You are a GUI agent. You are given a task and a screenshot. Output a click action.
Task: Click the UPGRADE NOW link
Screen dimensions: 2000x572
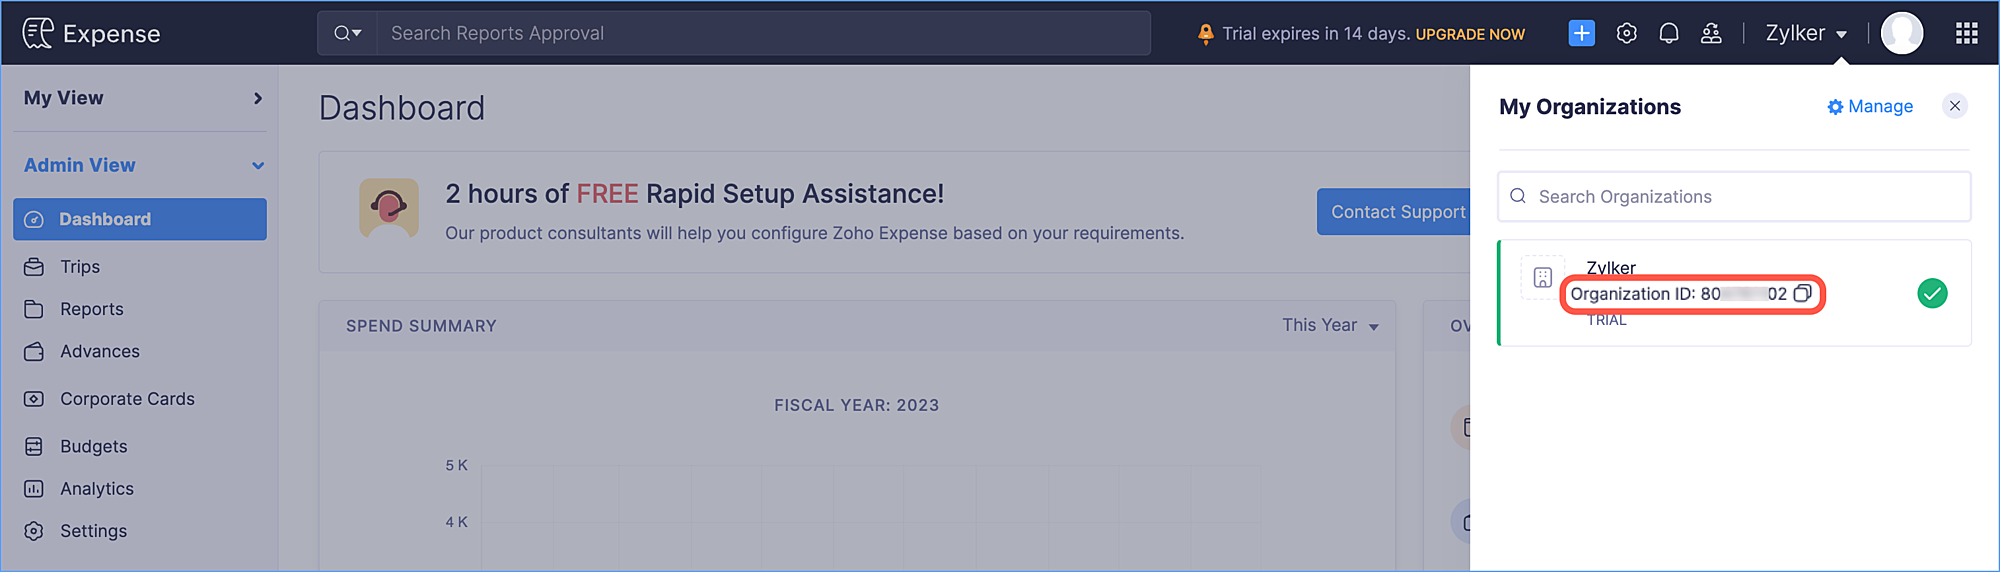point(1469,34)
